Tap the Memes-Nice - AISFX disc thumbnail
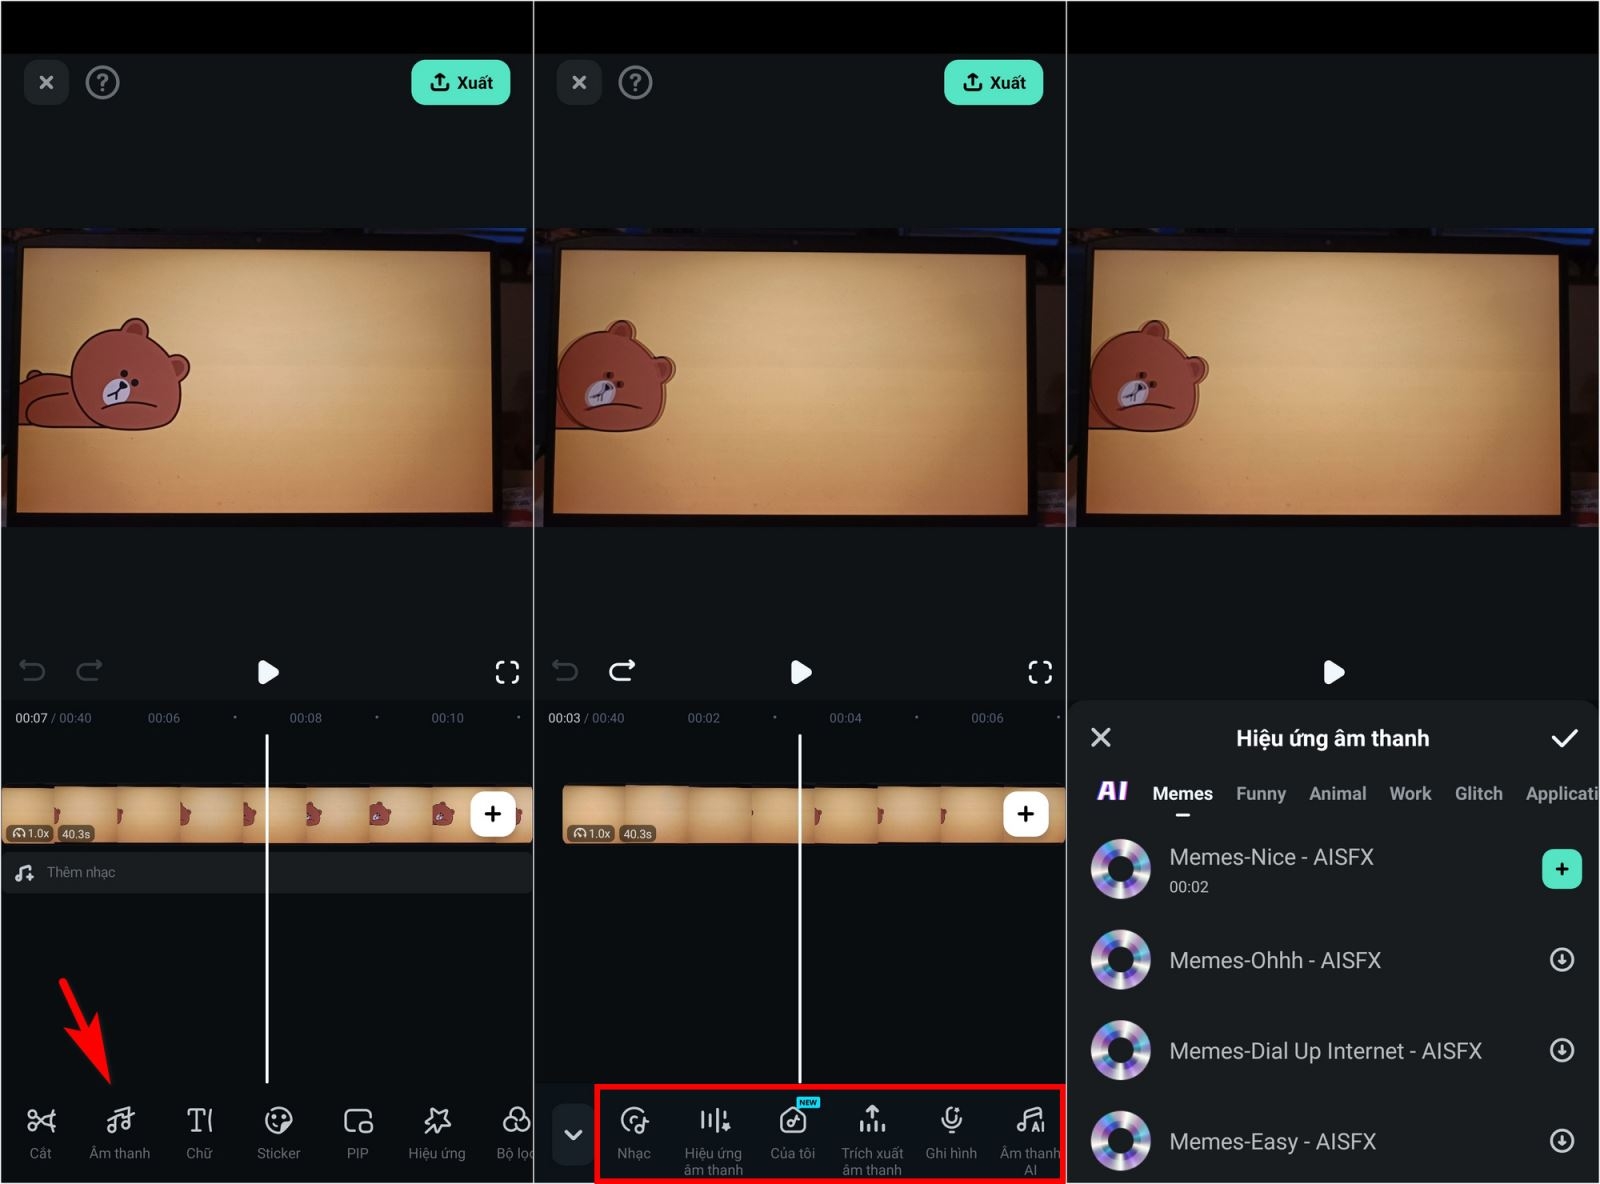The width and height of the screenshot is (1600, 1184). (x=1121, y=869)
